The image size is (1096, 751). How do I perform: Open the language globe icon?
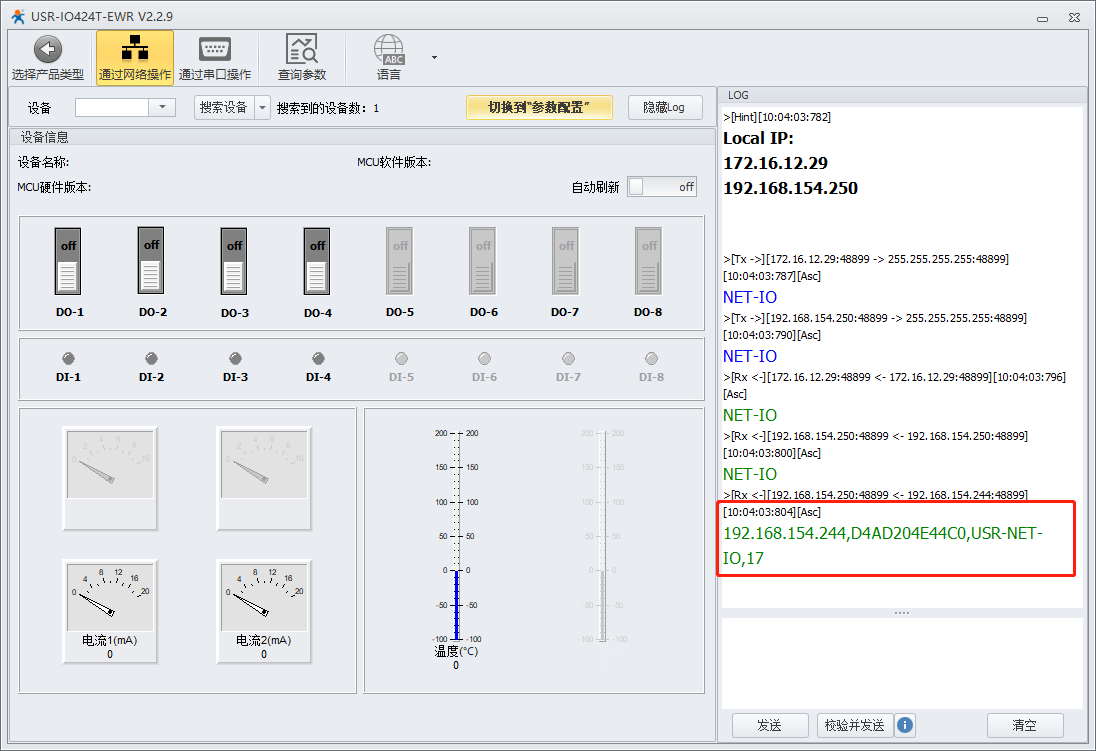coord(389,50)
